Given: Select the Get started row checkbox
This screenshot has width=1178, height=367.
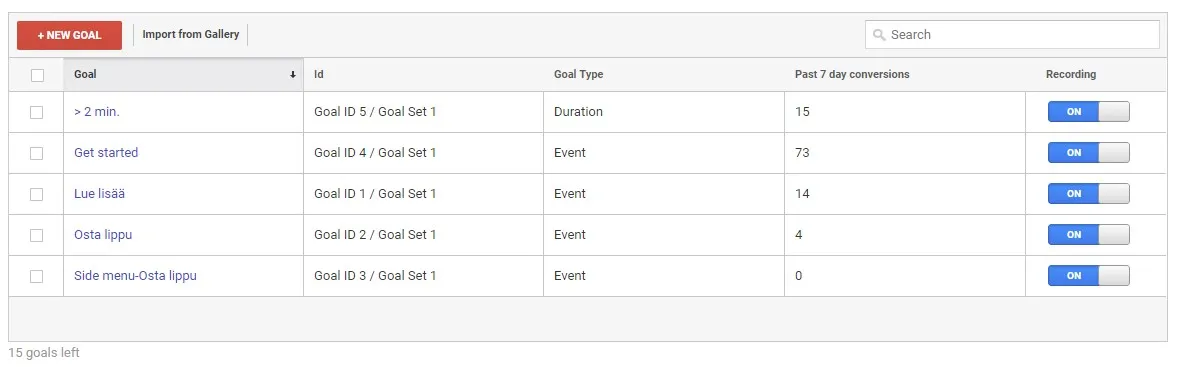Looking at the screenshot, I should click(x=36, y=153).
